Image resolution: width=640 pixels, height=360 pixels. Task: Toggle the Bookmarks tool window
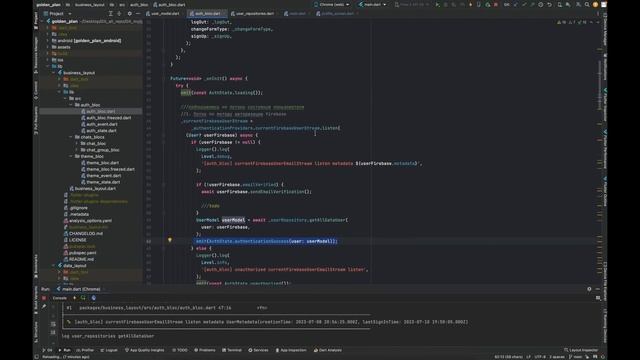(x=36, y=267)
